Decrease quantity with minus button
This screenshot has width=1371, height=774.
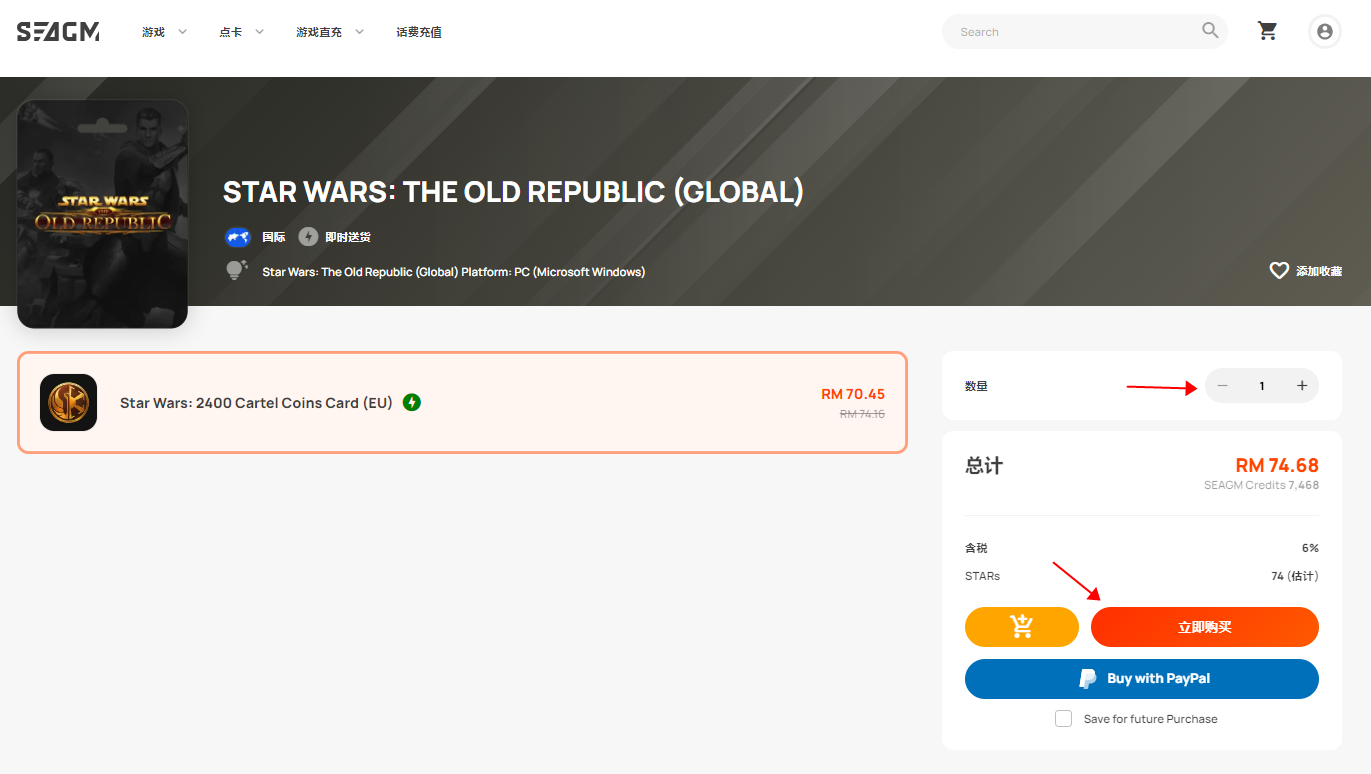tap(1222, 385)
